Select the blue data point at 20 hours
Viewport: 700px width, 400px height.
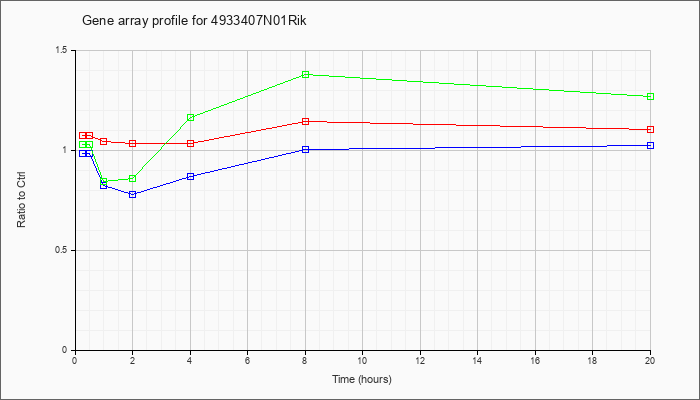point(650,146)
